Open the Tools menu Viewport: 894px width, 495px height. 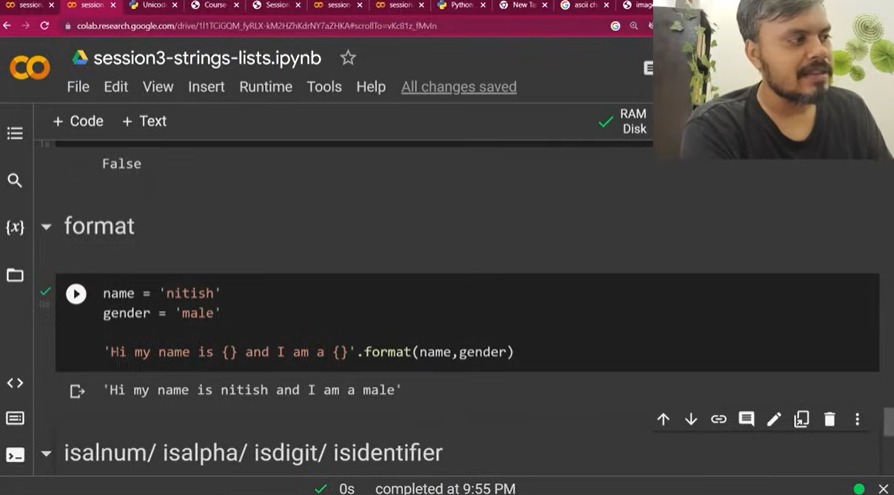point(324,87)
